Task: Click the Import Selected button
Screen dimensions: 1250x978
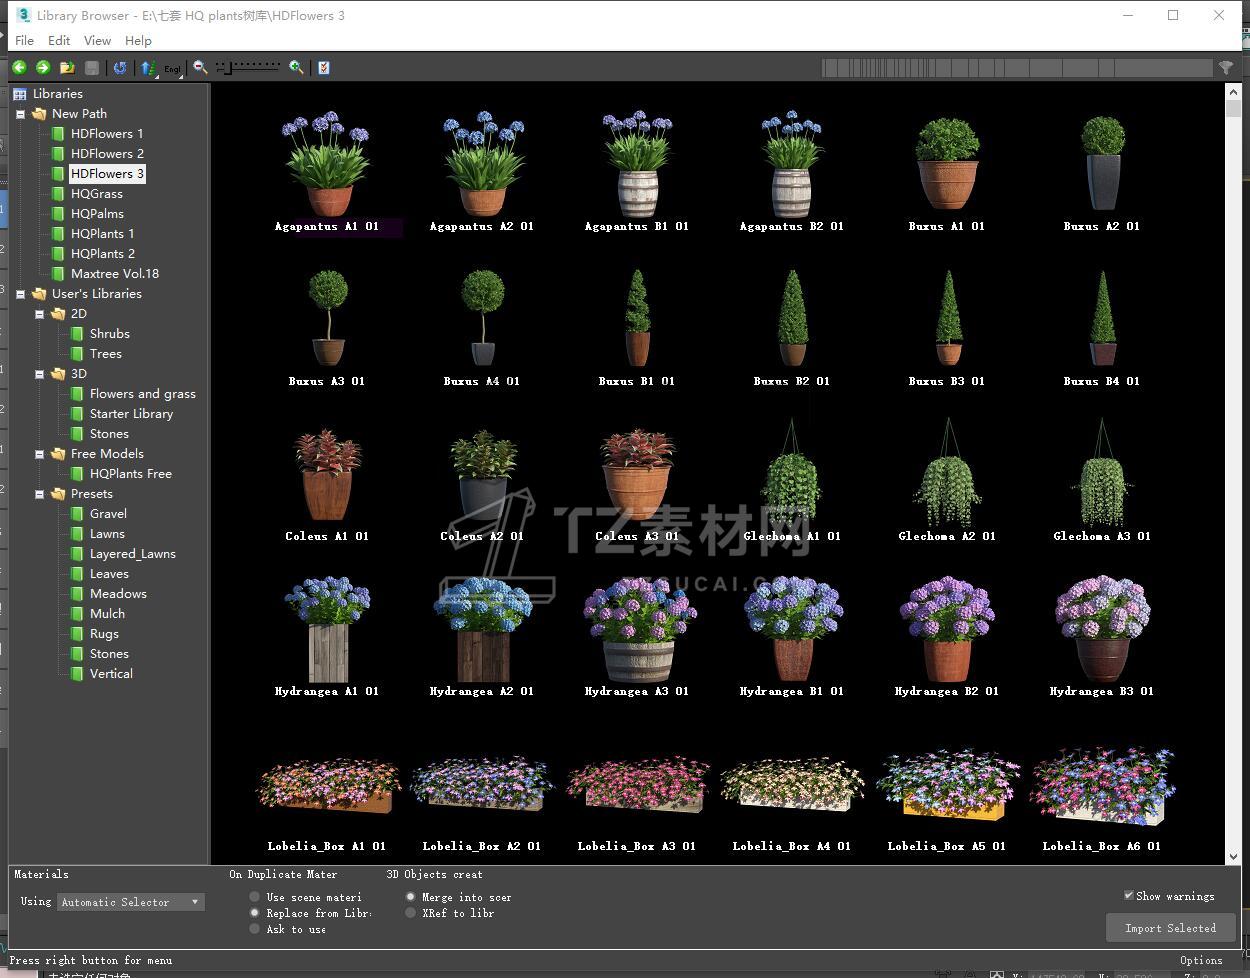Action: (x=1170, y=928)
